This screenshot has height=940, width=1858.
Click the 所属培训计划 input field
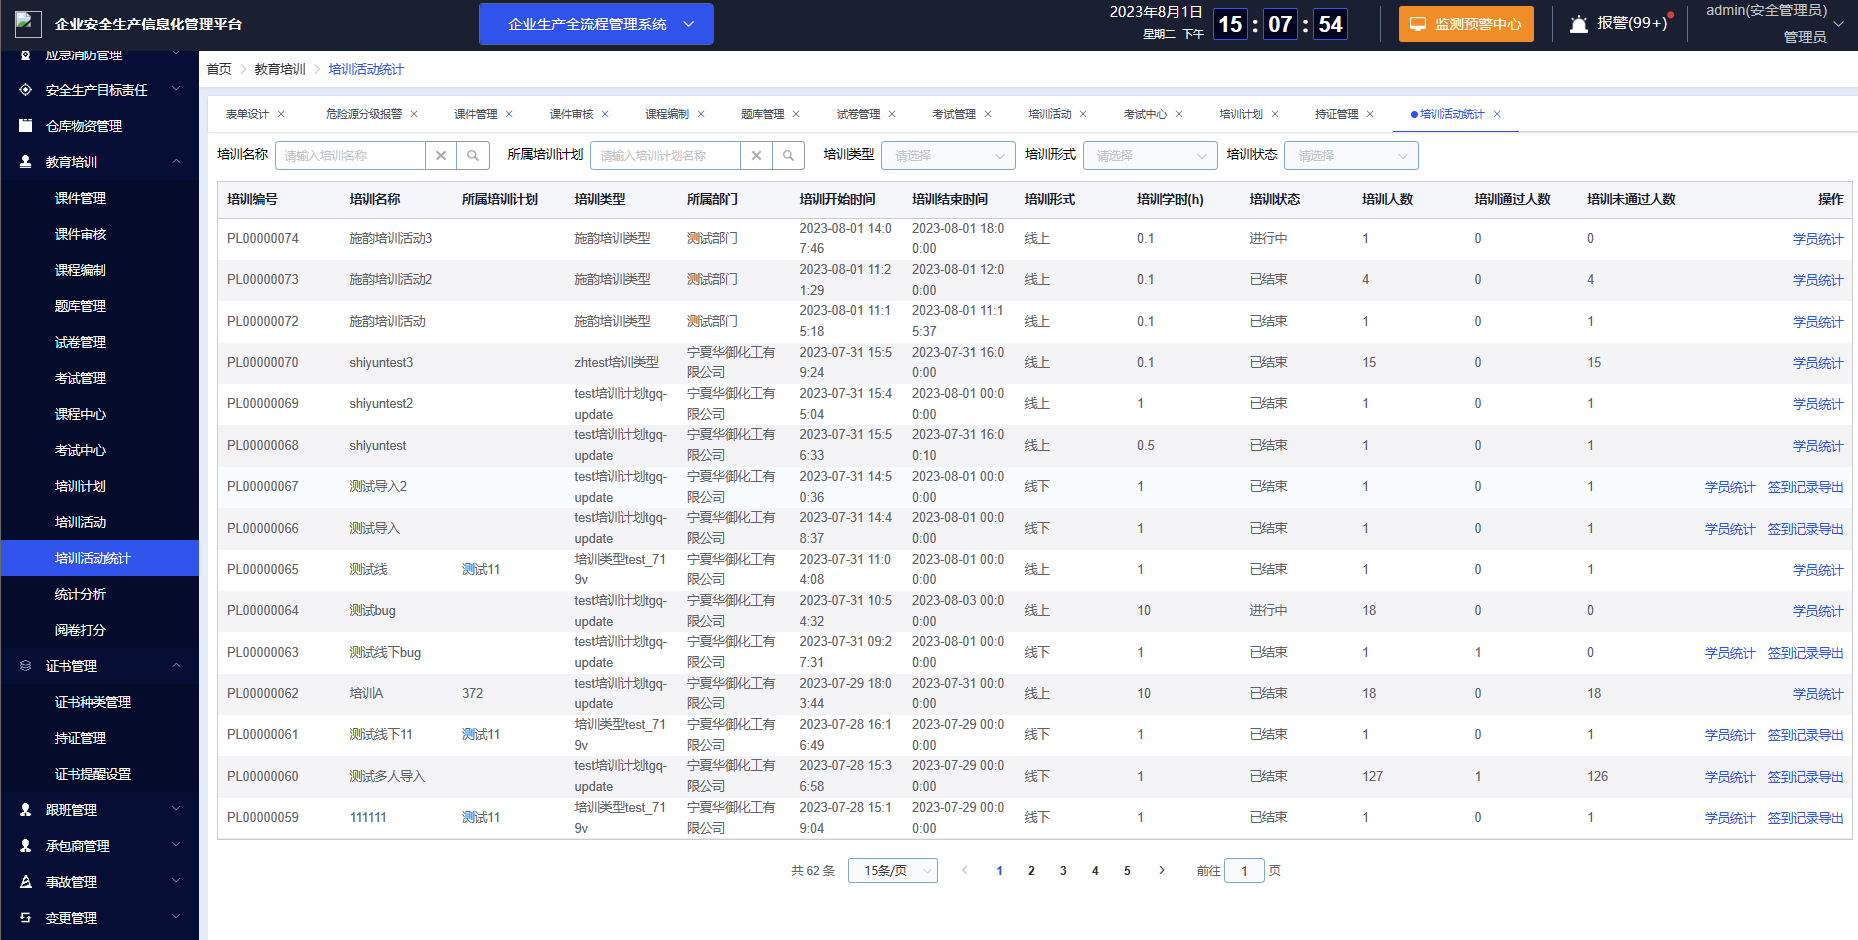(665, 156)
